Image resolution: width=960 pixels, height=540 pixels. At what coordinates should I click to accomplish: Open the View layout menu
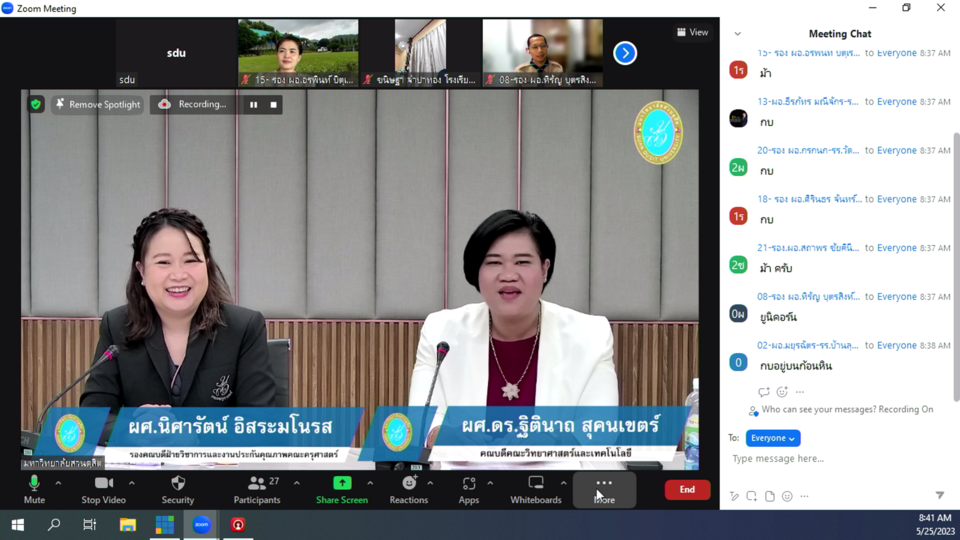coord(692,32)
